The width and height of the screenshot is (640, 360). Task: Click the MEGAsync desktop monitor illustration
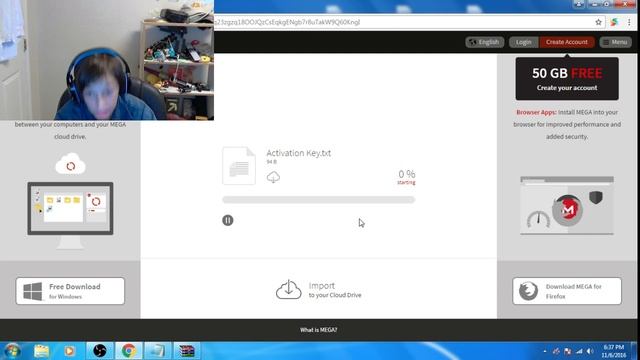pos(70,216)
